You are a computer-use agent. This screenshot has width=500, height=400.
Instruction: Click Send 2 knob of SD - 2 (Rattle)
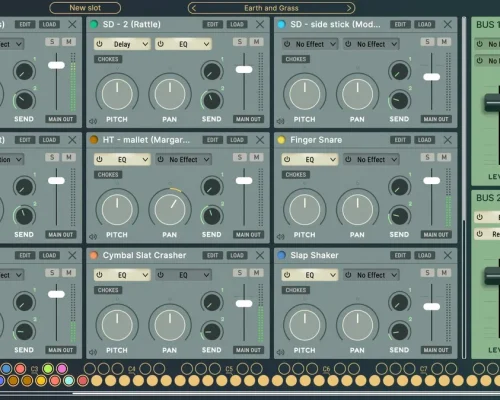pos(212,100)
